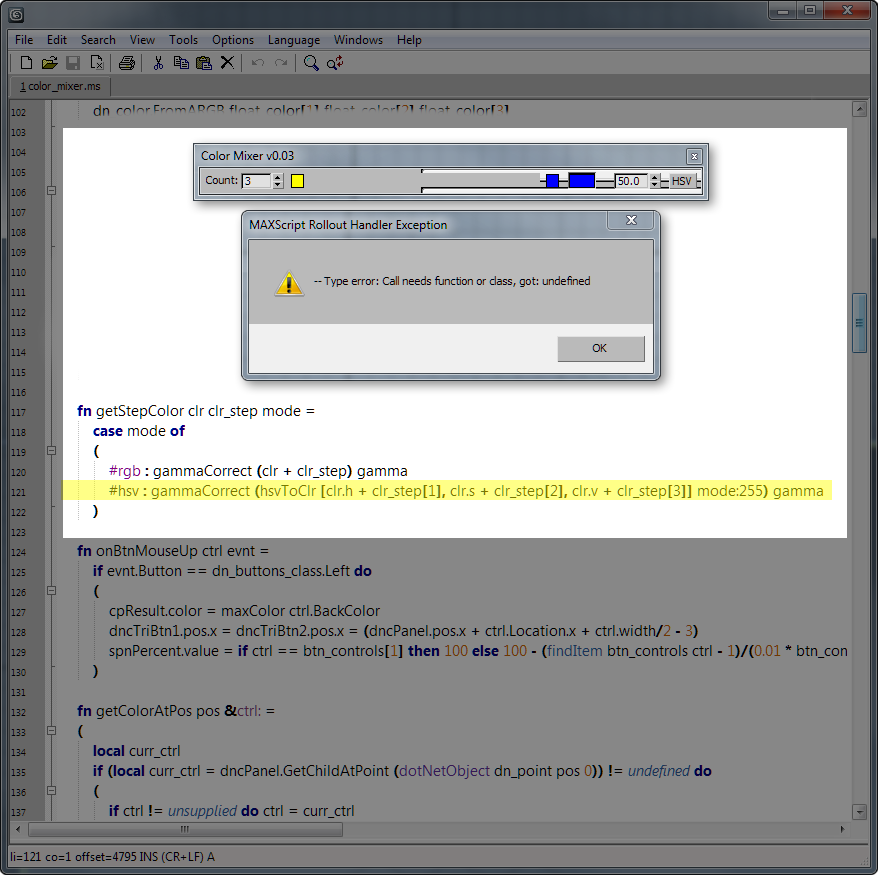This screenshot has width=878, height=875.
Task: Click the Copy toolbar icon
Action: [181, 63]
